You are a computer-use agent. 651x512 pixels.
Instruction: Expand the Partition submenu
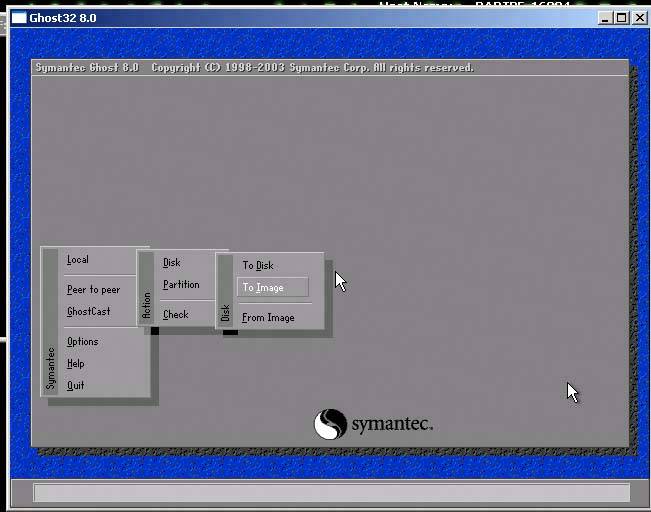(x=181, y=285)
